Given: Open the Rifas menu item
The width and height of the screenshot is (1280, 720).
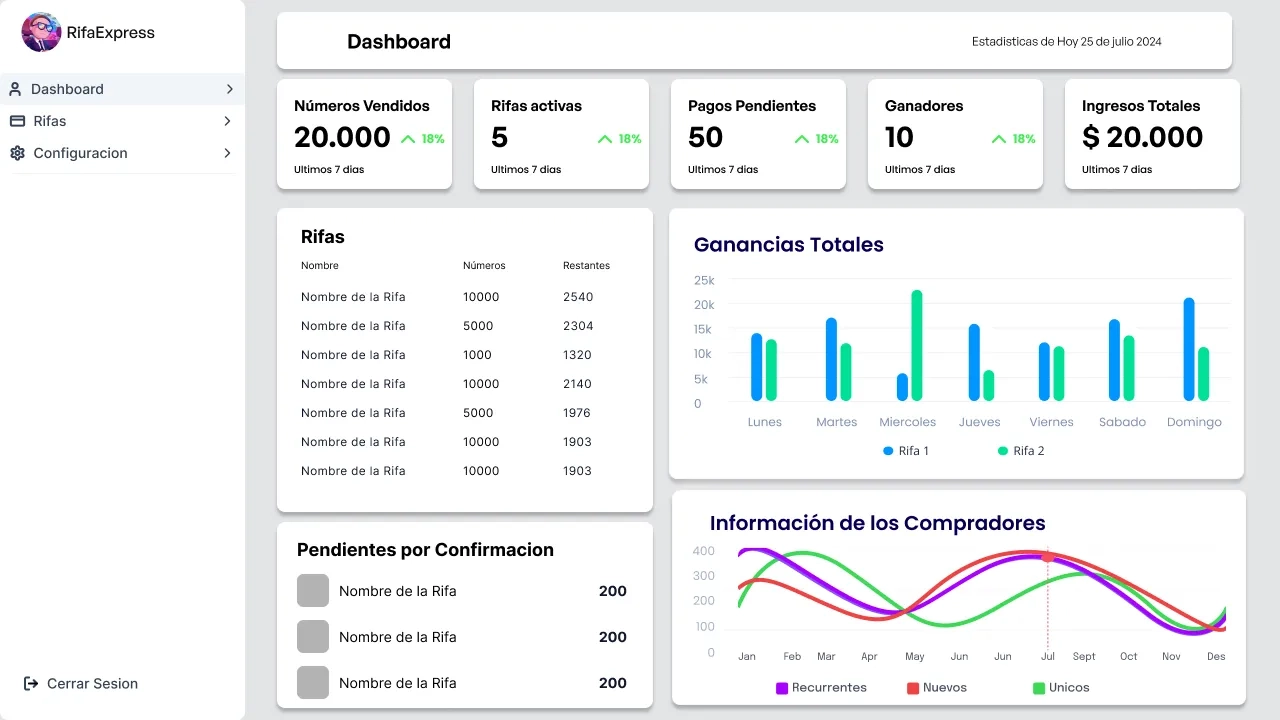Looking at the screenshot, I should (x=48, y=121).
